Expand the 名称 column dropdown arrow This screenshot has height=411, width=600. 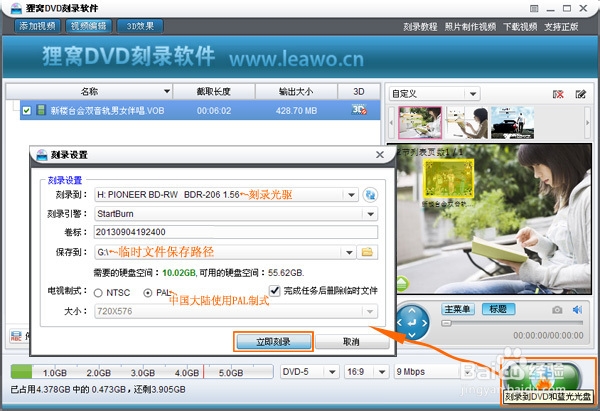[167, 91]
